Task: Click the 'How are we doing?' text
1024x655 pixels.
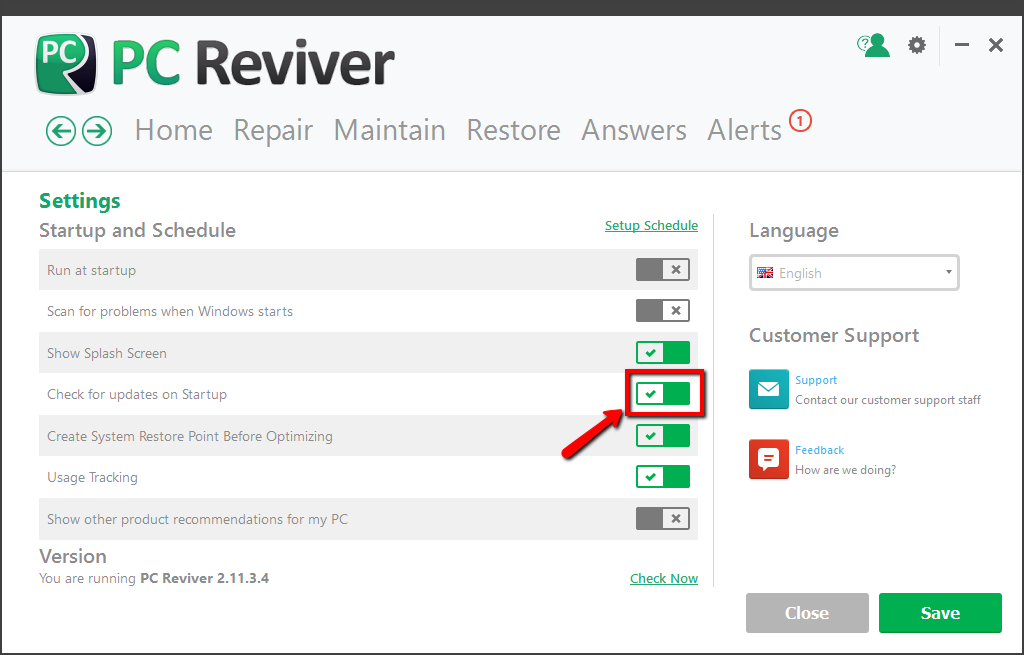Action: click(x=846, y=470)
